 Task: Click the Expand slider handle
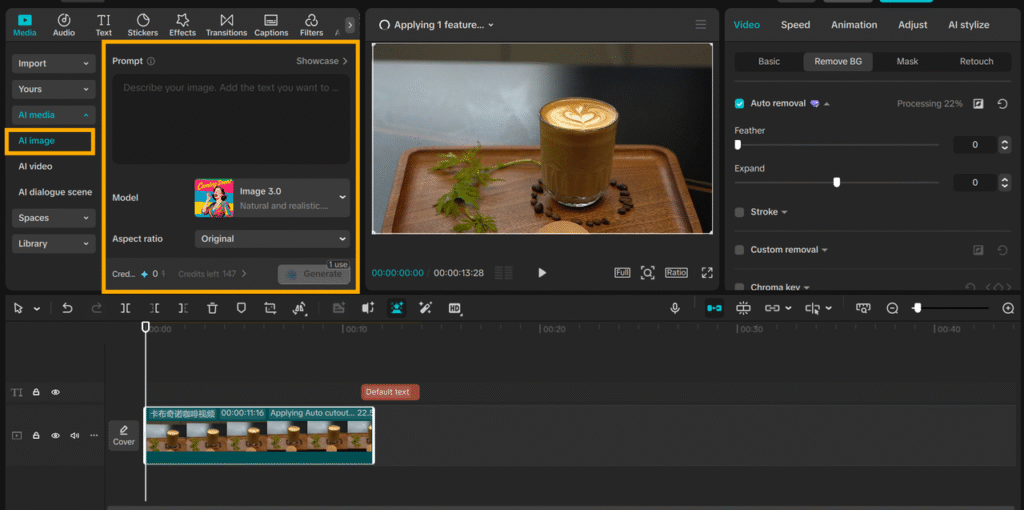click(837, 183)
